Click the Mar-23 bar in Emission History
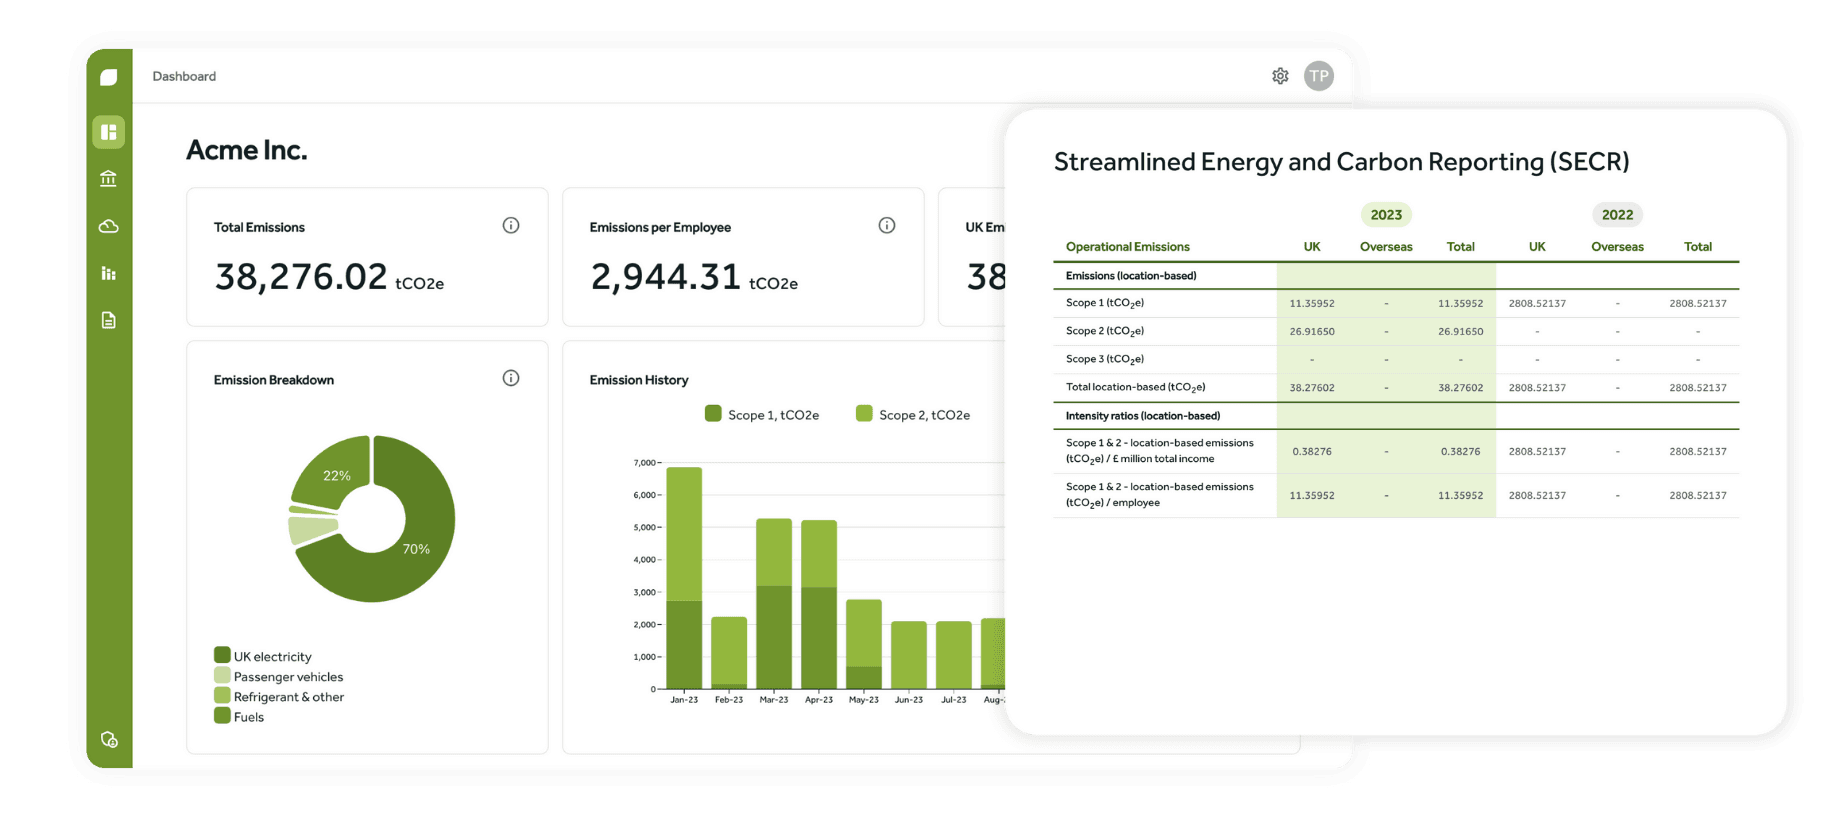 point(774,604)
